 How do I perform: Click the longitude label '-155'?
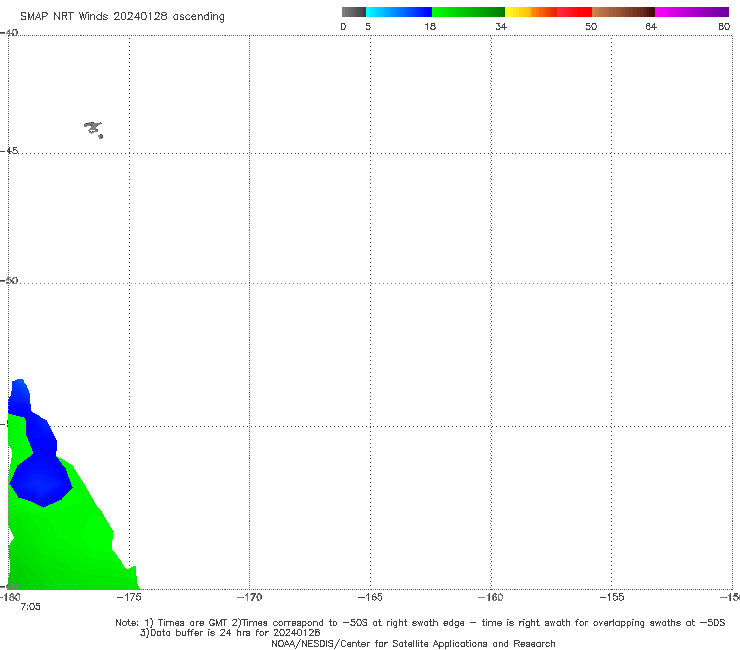click(x=612, y=597)
